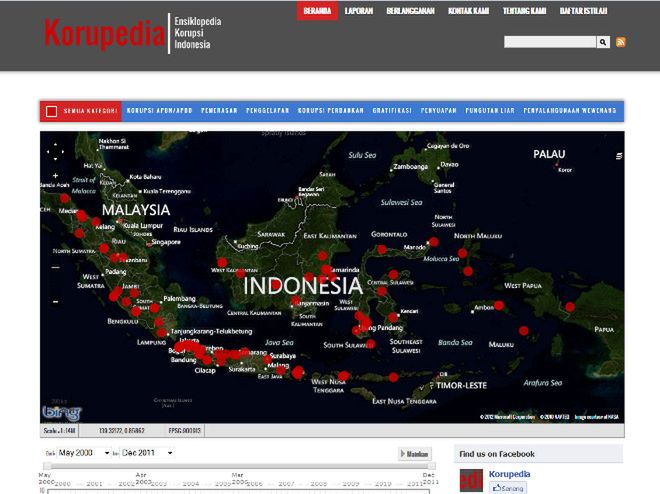Click the map pan arrows control
Image resolution: width=660 pixels, height=494 pixels.
tap(55, 152)
